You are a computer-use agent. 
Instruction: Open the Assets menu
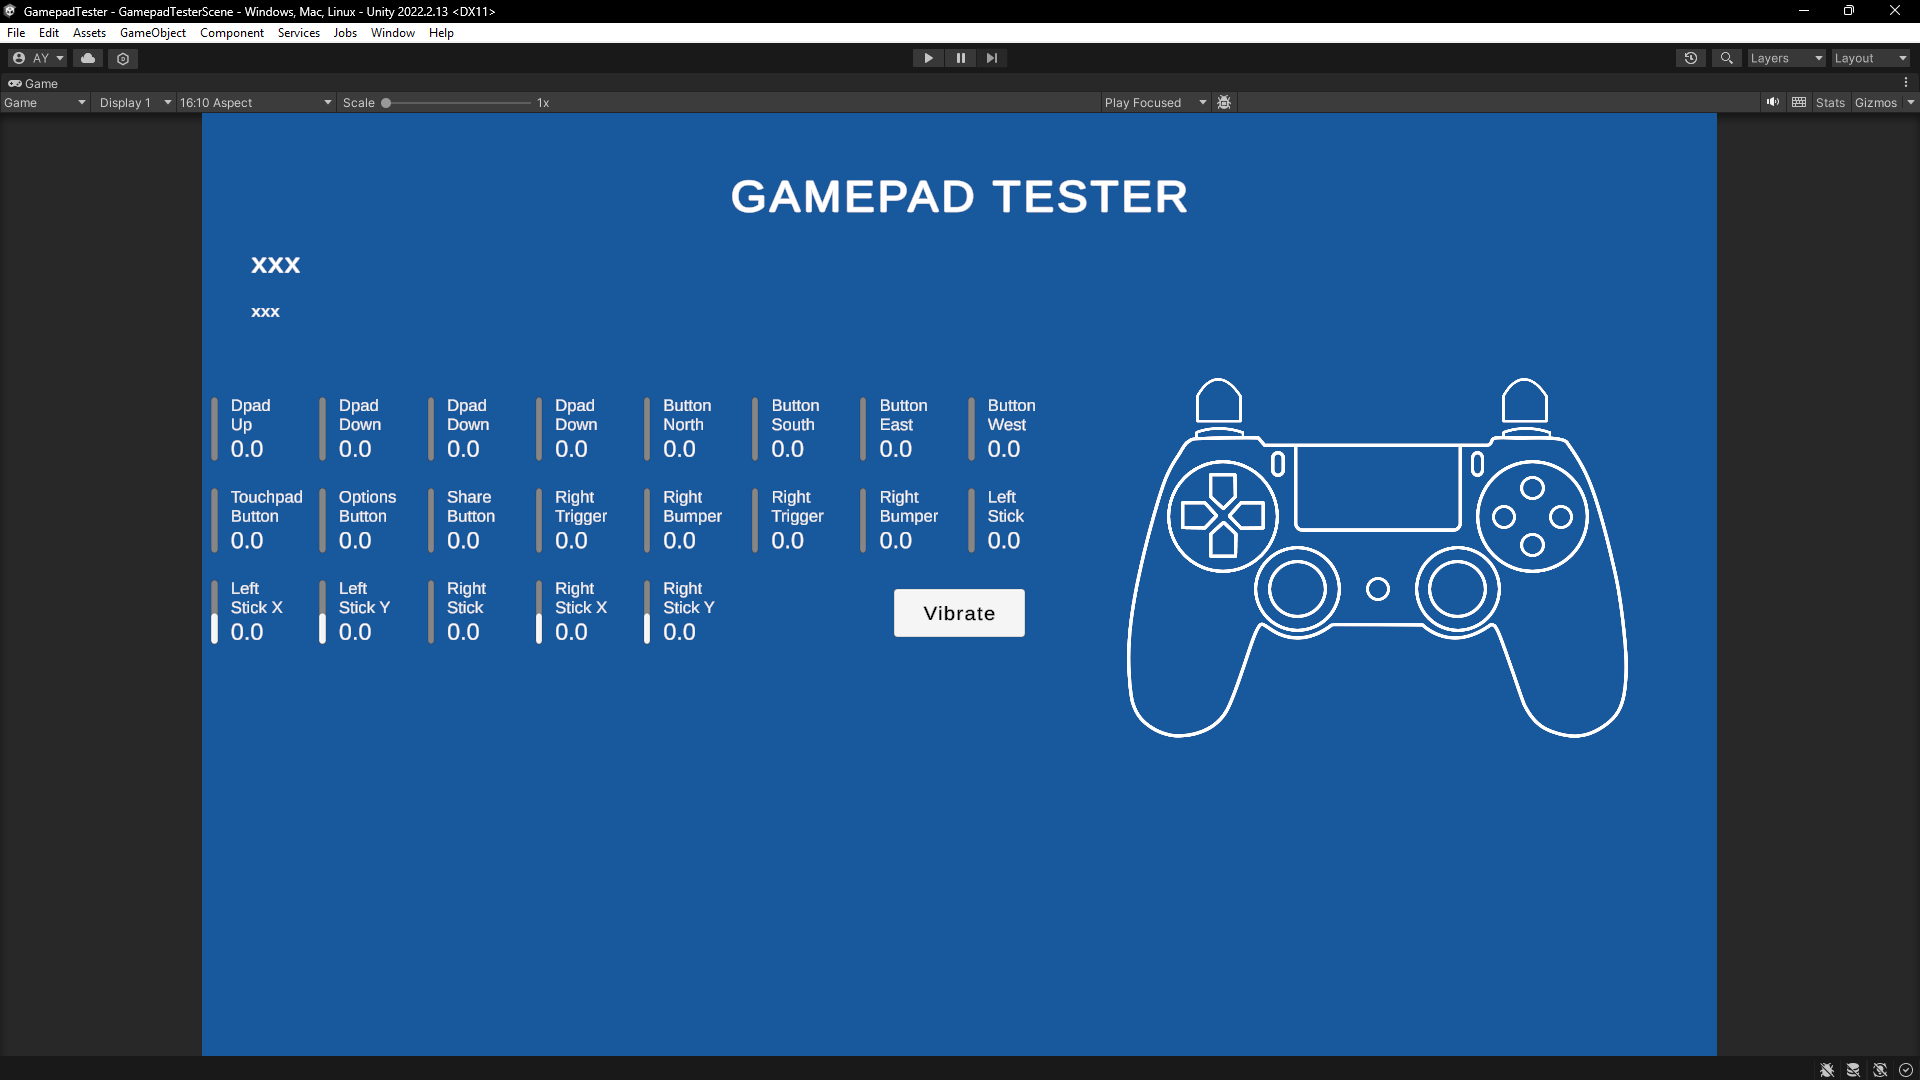[x=89, y=33]
